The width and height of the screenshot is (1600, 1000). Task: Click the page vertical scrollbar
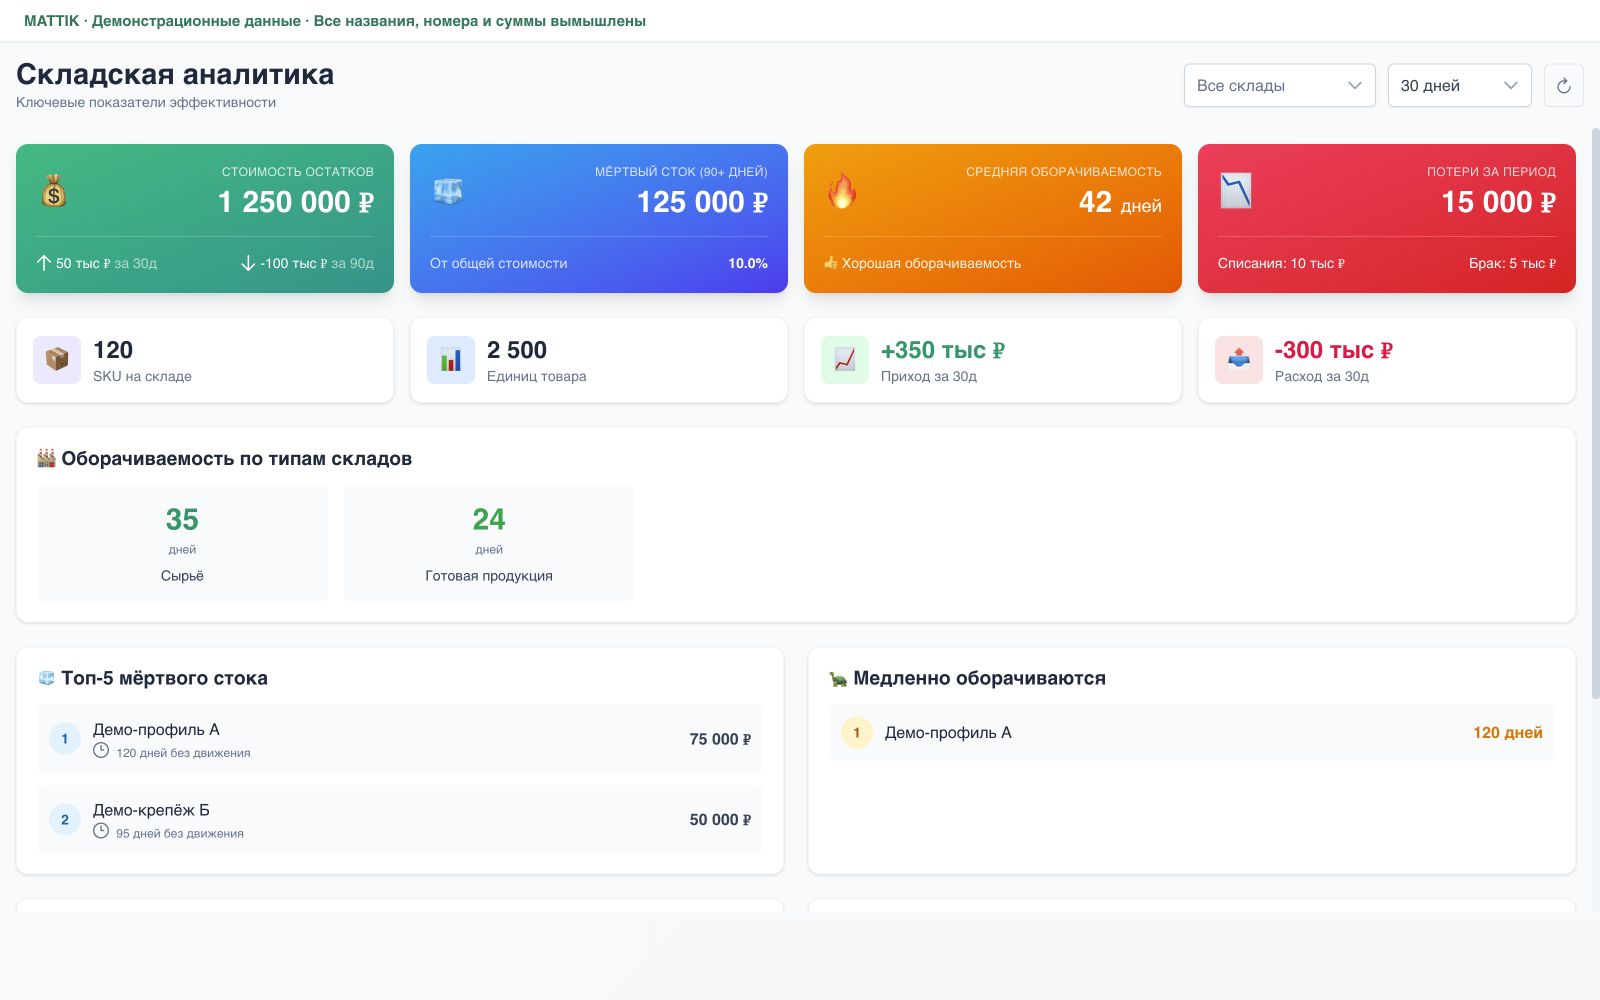pos(1595,412)
